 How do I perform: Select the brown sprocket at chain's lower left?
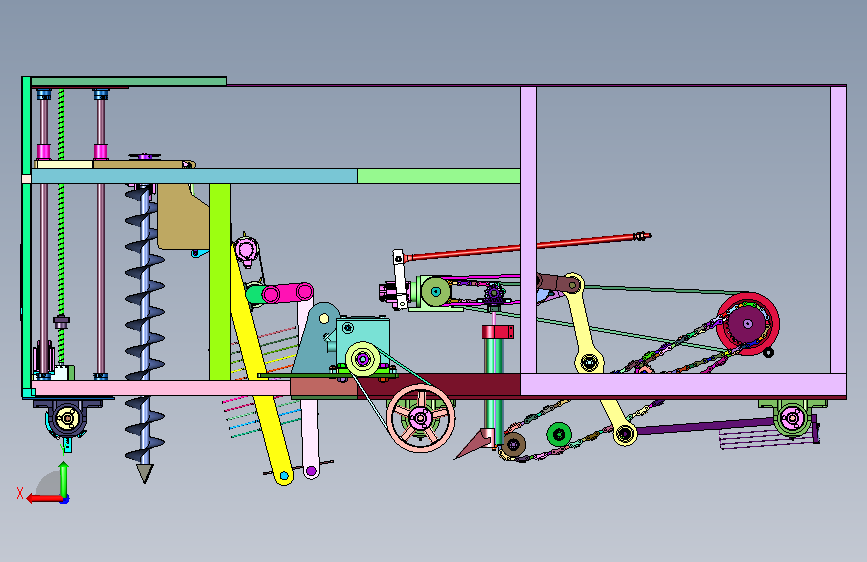(513, 444)
